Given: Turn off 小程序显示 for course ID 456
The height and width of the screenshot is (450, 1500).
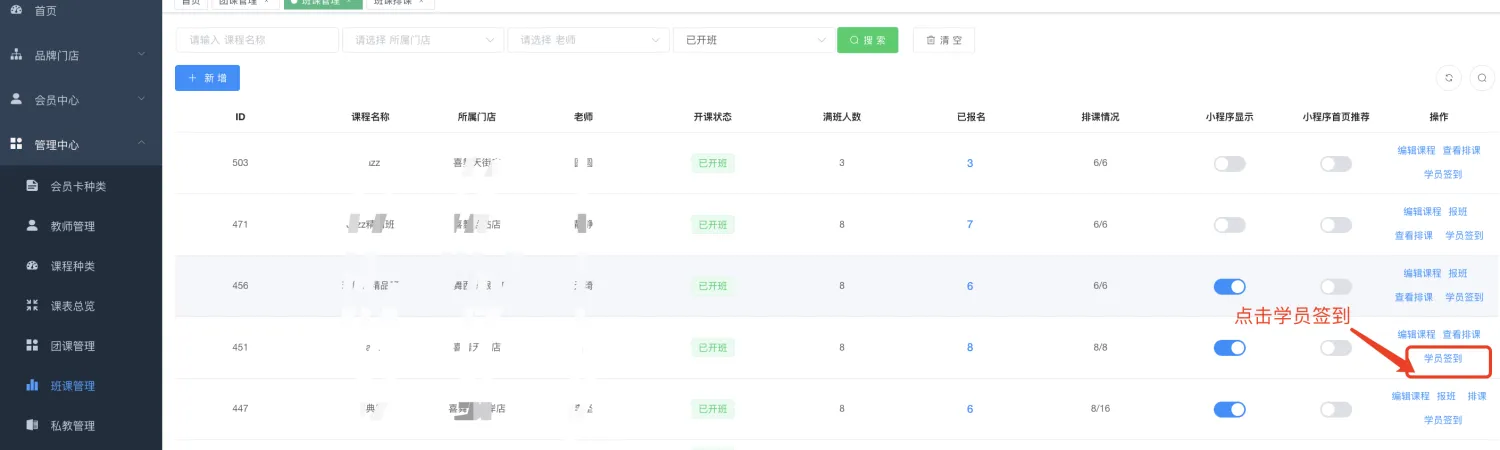Looking at the screenshot, I should coord(1229,287).
